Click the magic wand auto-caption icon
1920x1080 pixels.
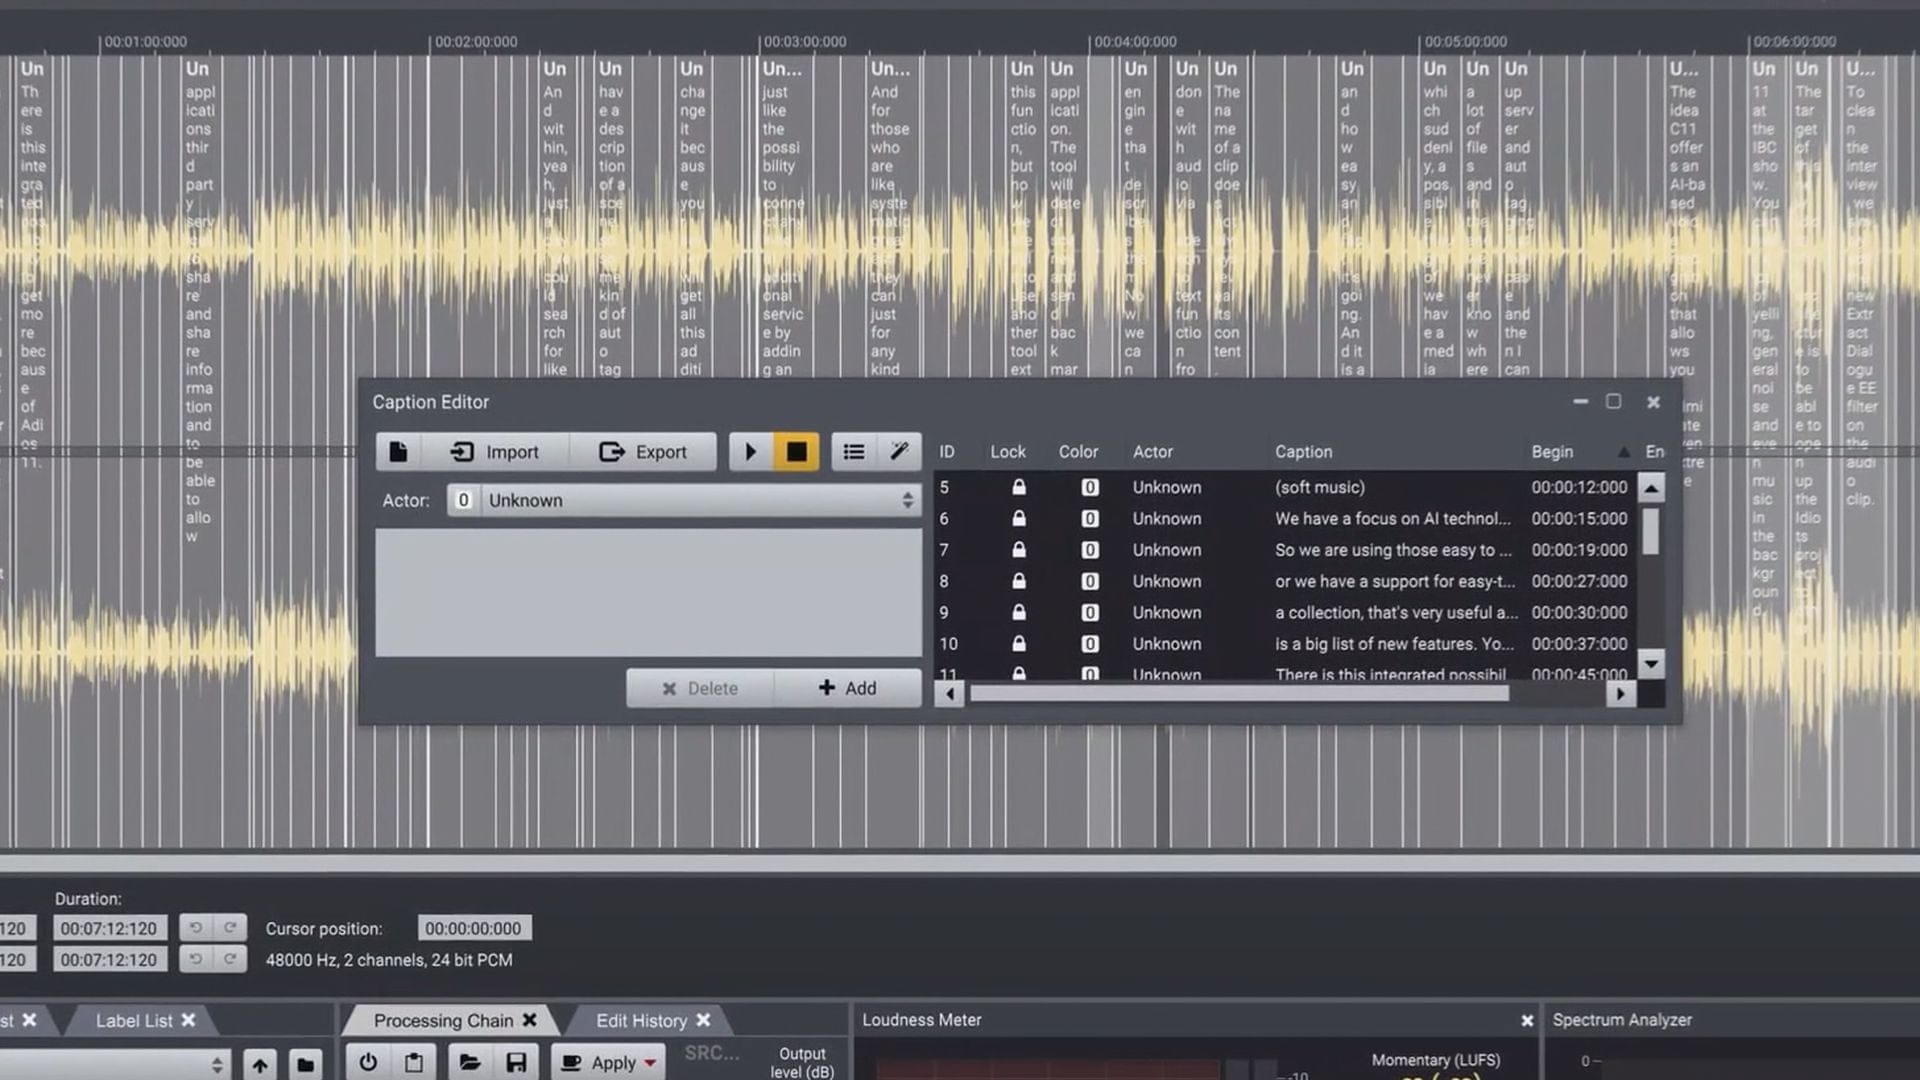point(899,452)
